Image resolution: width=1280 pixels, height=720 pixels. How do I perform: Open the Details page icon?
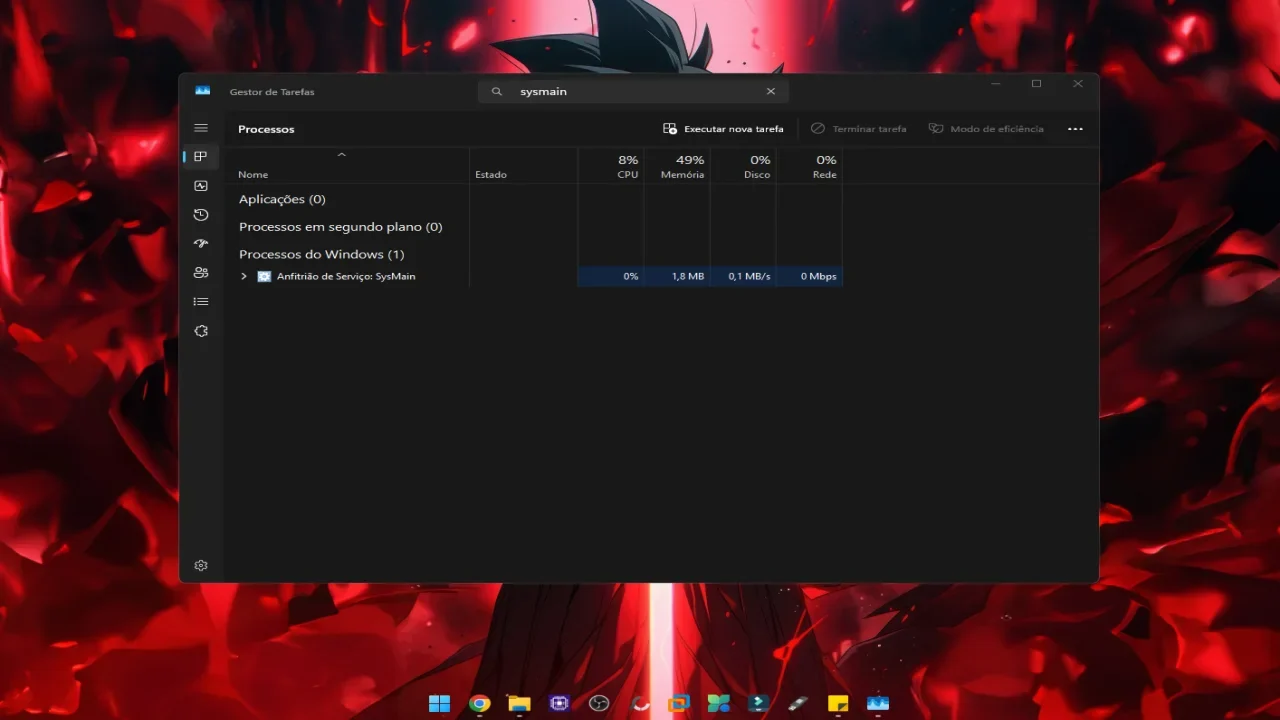201,301
